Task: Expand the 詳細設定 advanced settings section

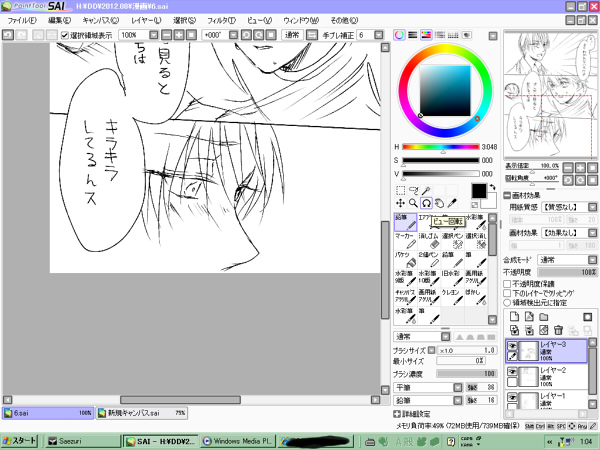Action: (x=398, y=413)
